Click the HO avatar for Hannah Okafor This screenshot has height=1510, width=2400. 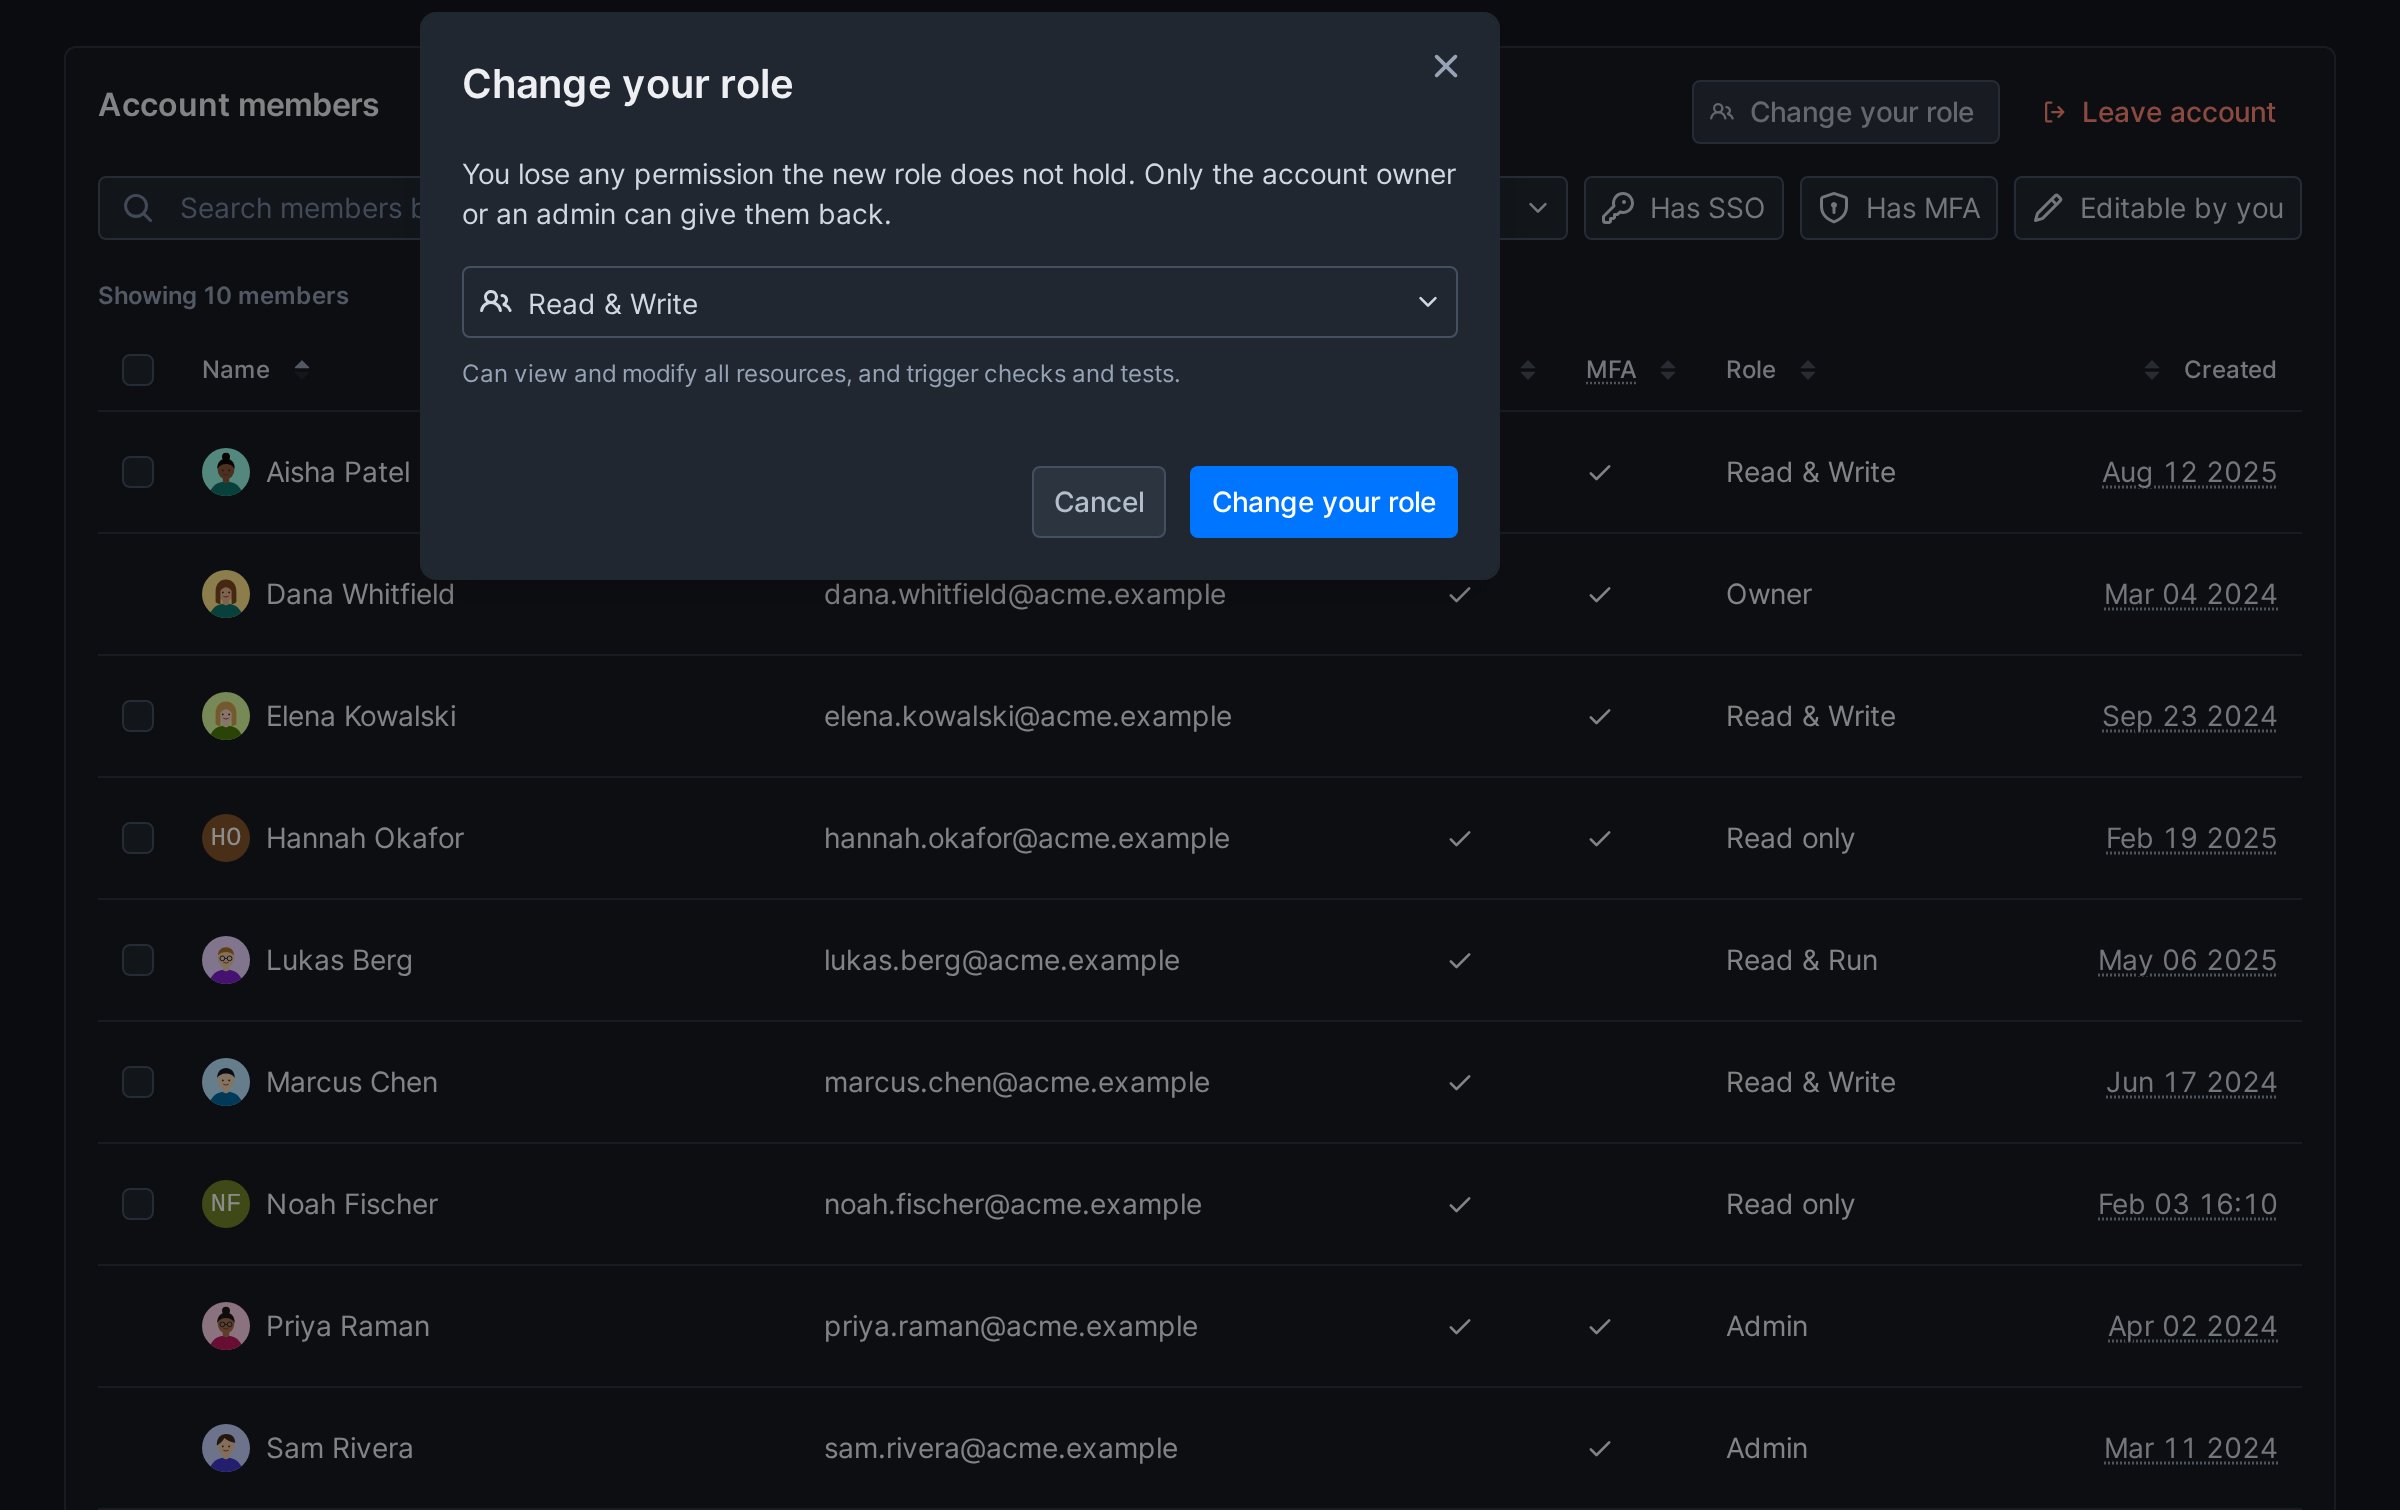[226, 838]
